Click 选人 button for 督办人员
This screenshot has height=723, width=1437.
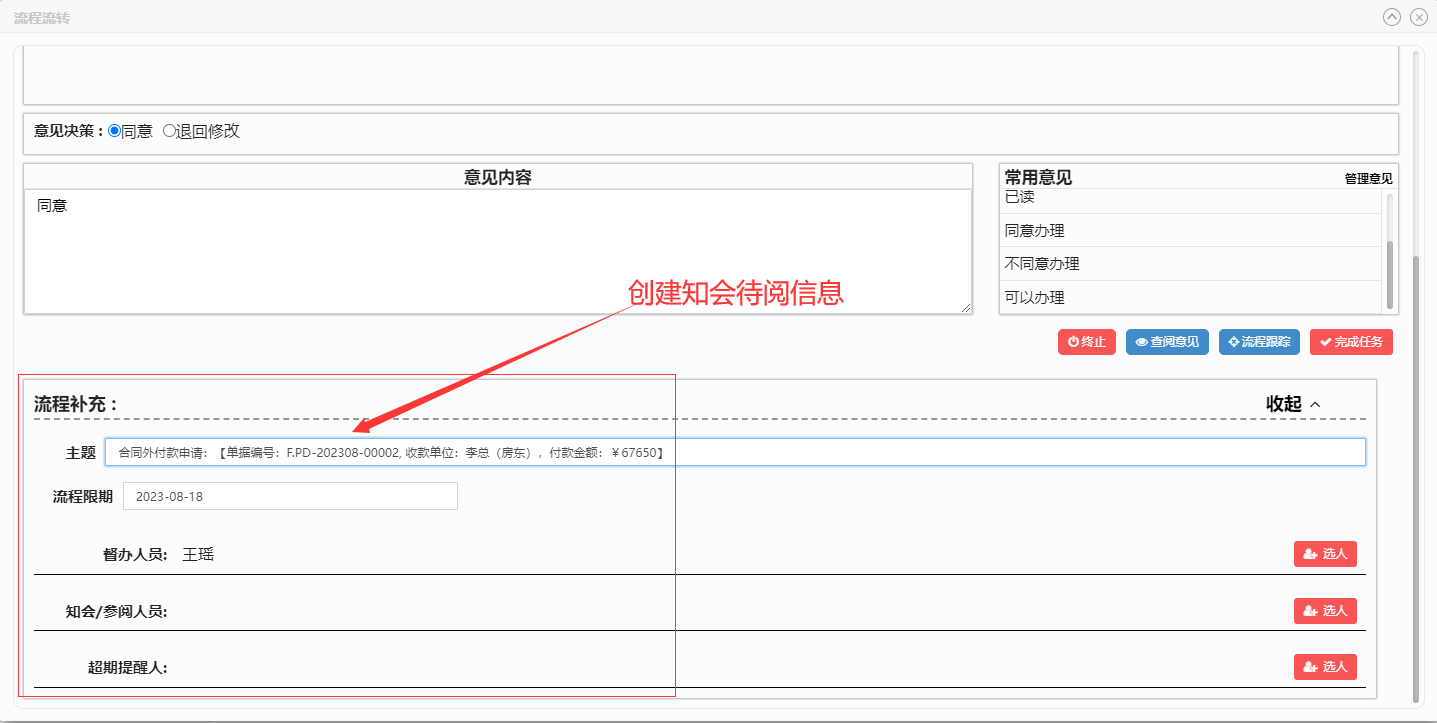[1324, 554]
